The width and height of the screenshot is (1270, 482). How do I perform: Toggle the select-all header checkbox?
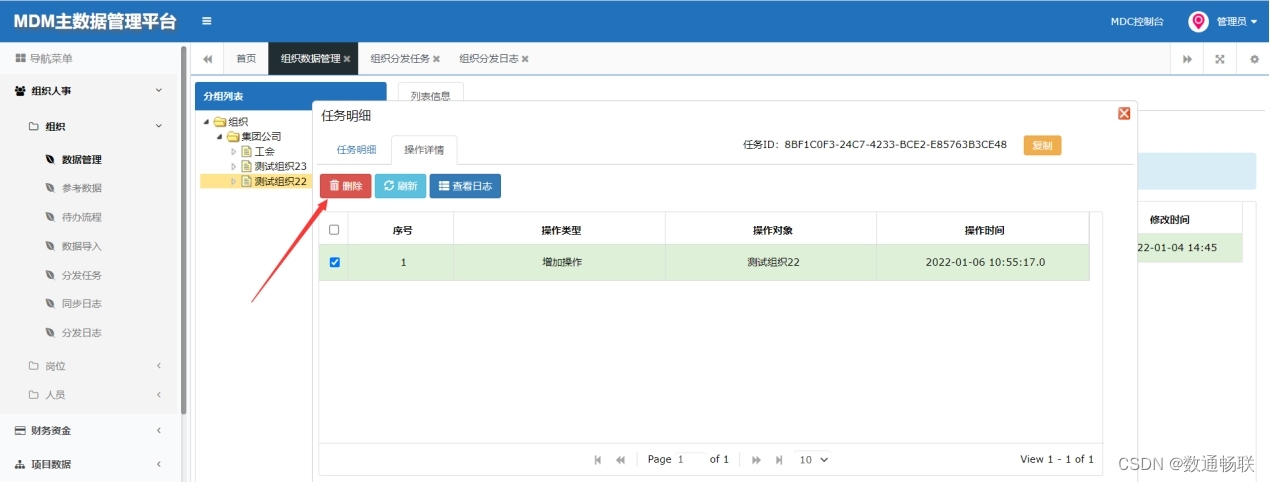[x=334, y=230]
